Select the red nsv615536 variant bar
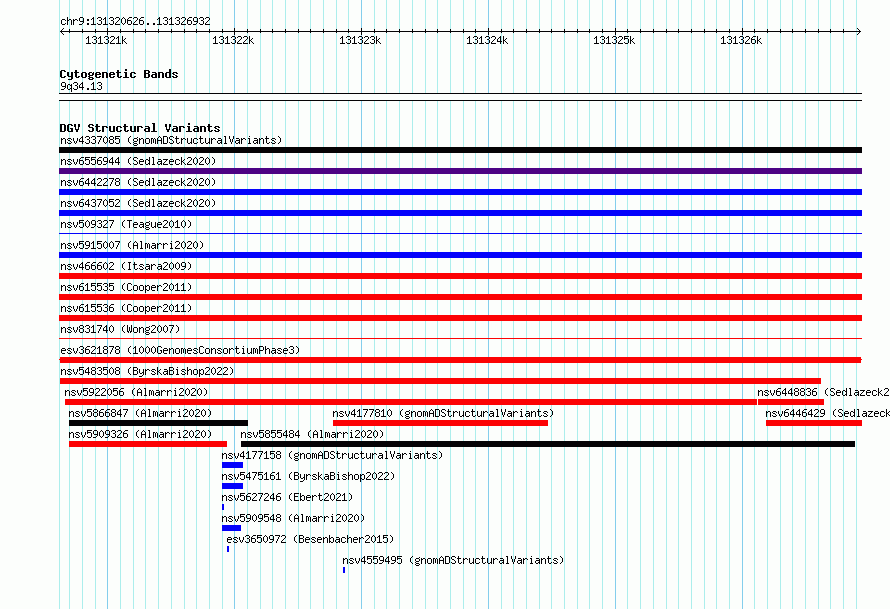The image size is (890, 609). tap(460, 318)
